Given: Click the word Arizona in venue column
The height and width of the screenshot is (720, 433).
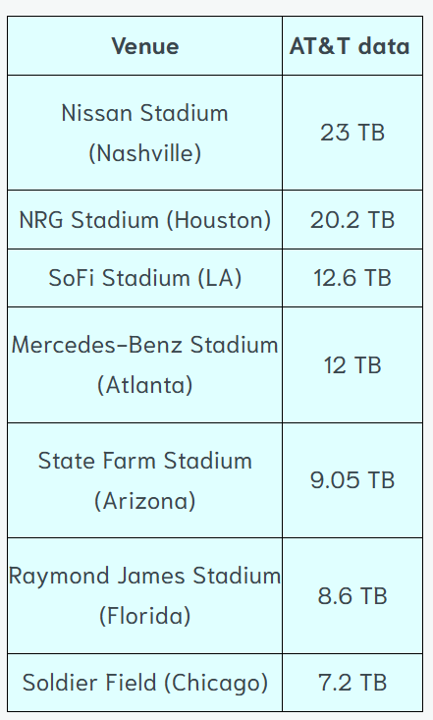Looking at the screenshot, I should (145, 501).
